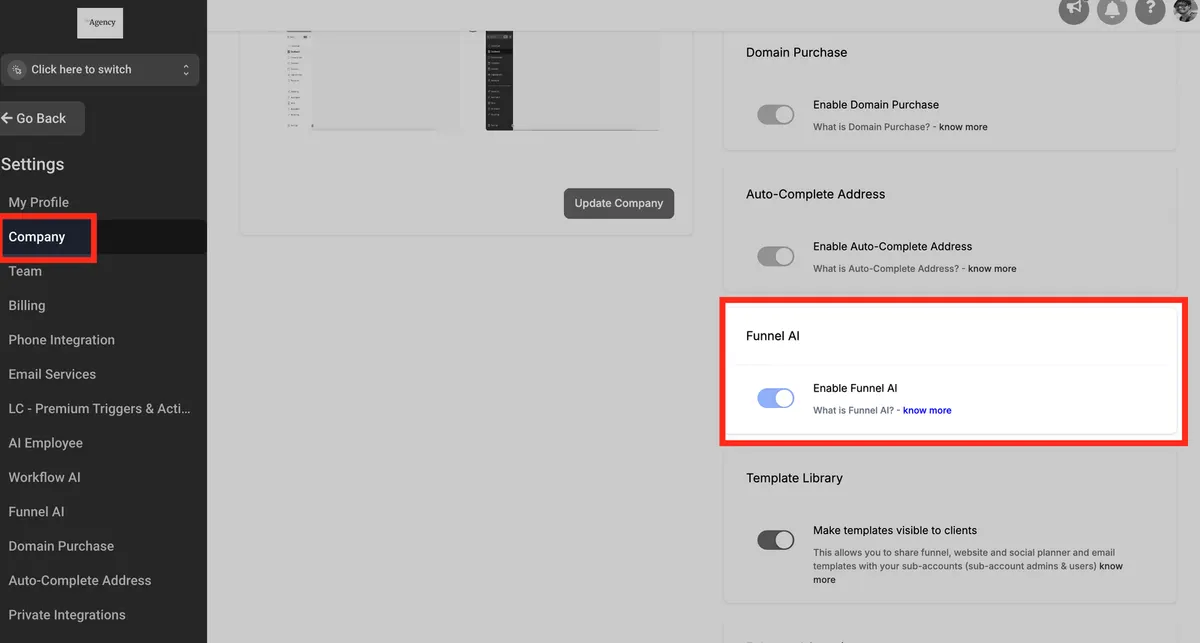The width and height of the screenshot is (1200, 643).
Task: Open know more link for Funnel AI
Action: pos(927,411)
